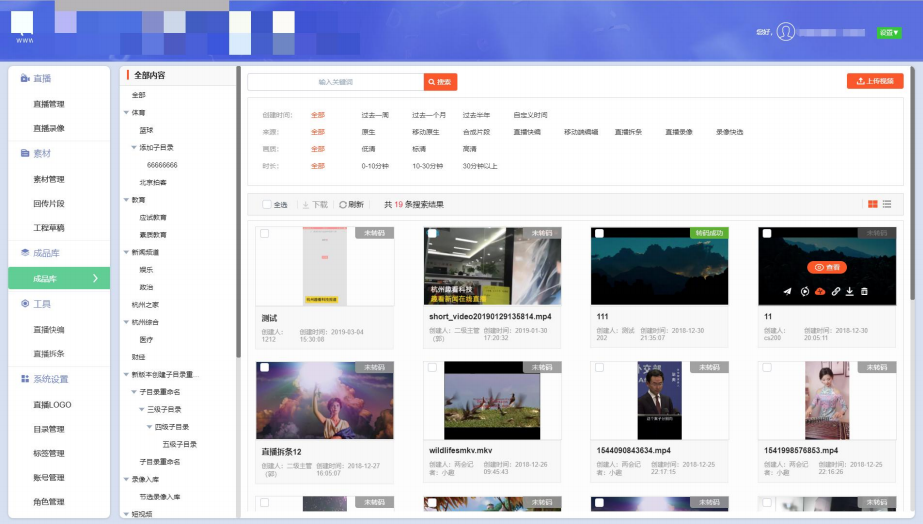Collapse the 教育 tree node arrow
The image size is (923, 524).
[127, 200]
